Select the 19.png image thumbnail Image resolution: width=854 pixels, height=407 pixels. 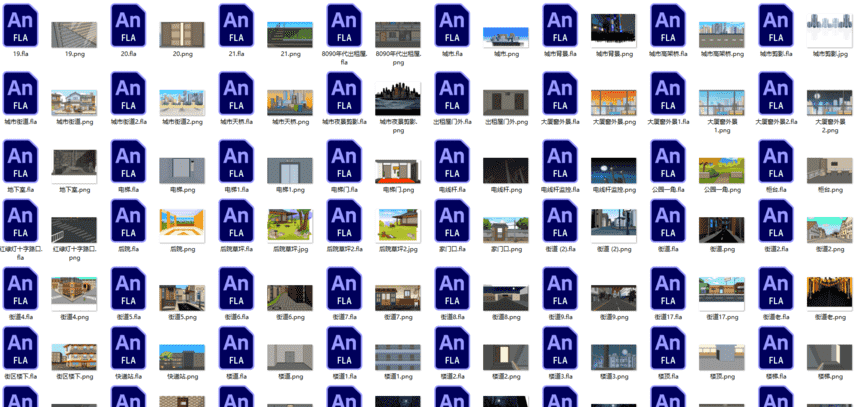pyautogui.click(x=74, y=33)
